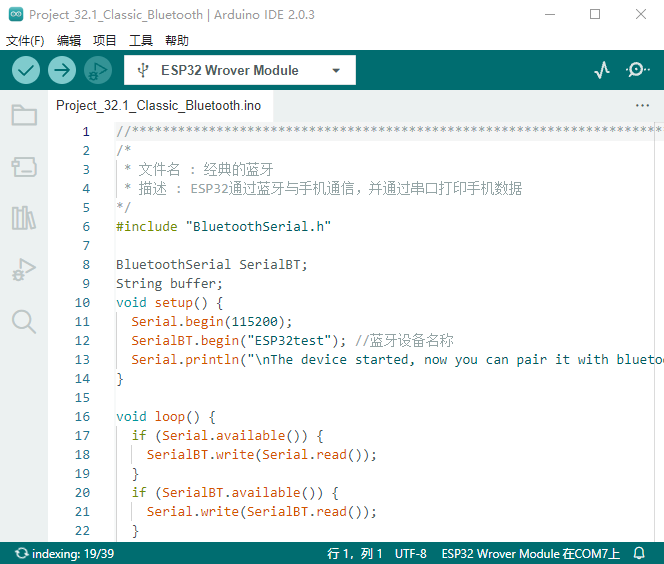The image size is (664, 564).
Task: Open the Search sidebar icon
Action: [x=24, y=321]
